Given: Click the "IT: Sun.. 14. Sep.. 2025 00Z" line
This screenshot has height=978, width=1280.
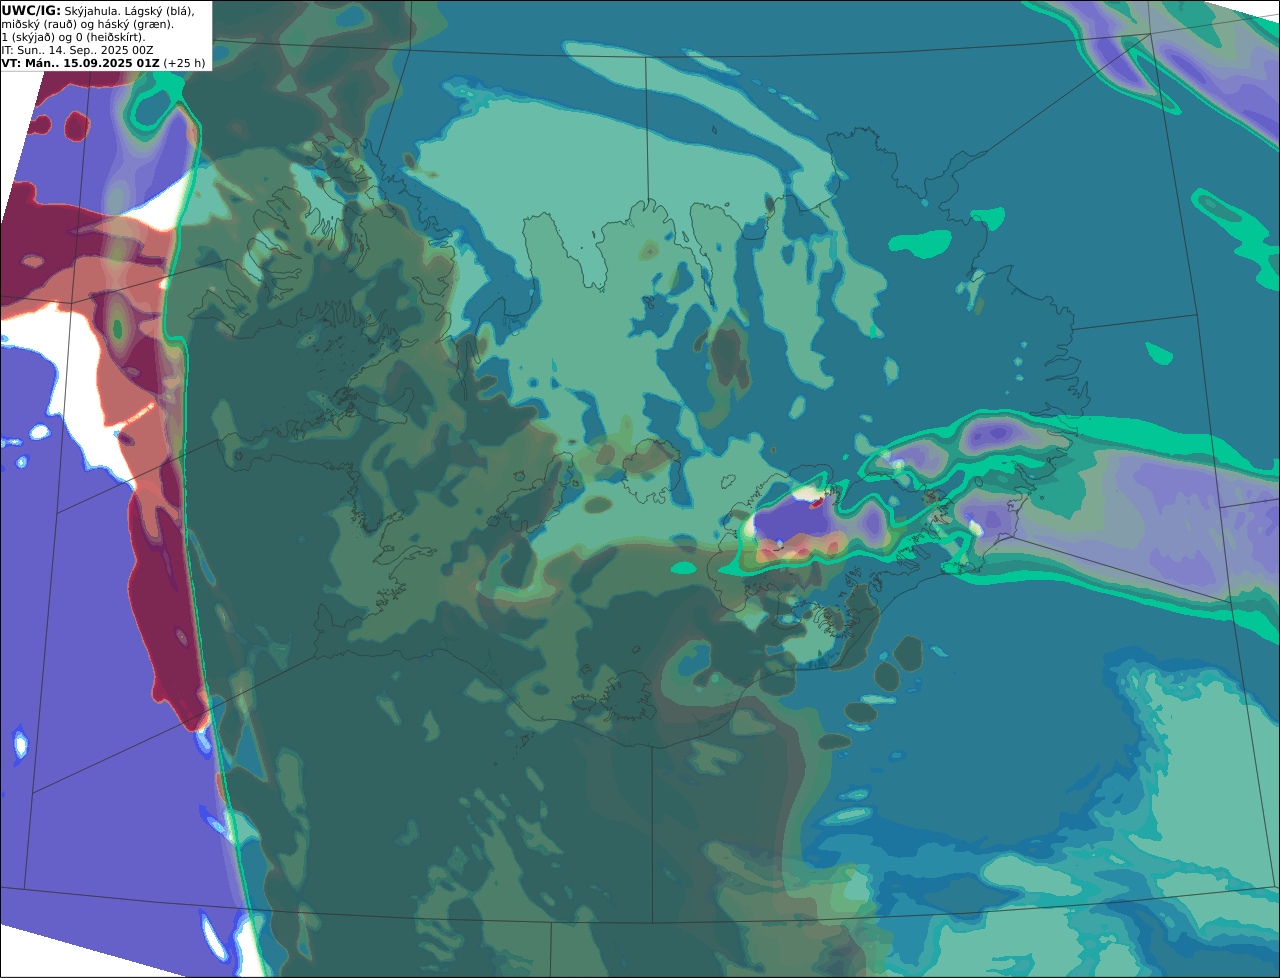Looking at the screenshot, I should tap(77, 50).
